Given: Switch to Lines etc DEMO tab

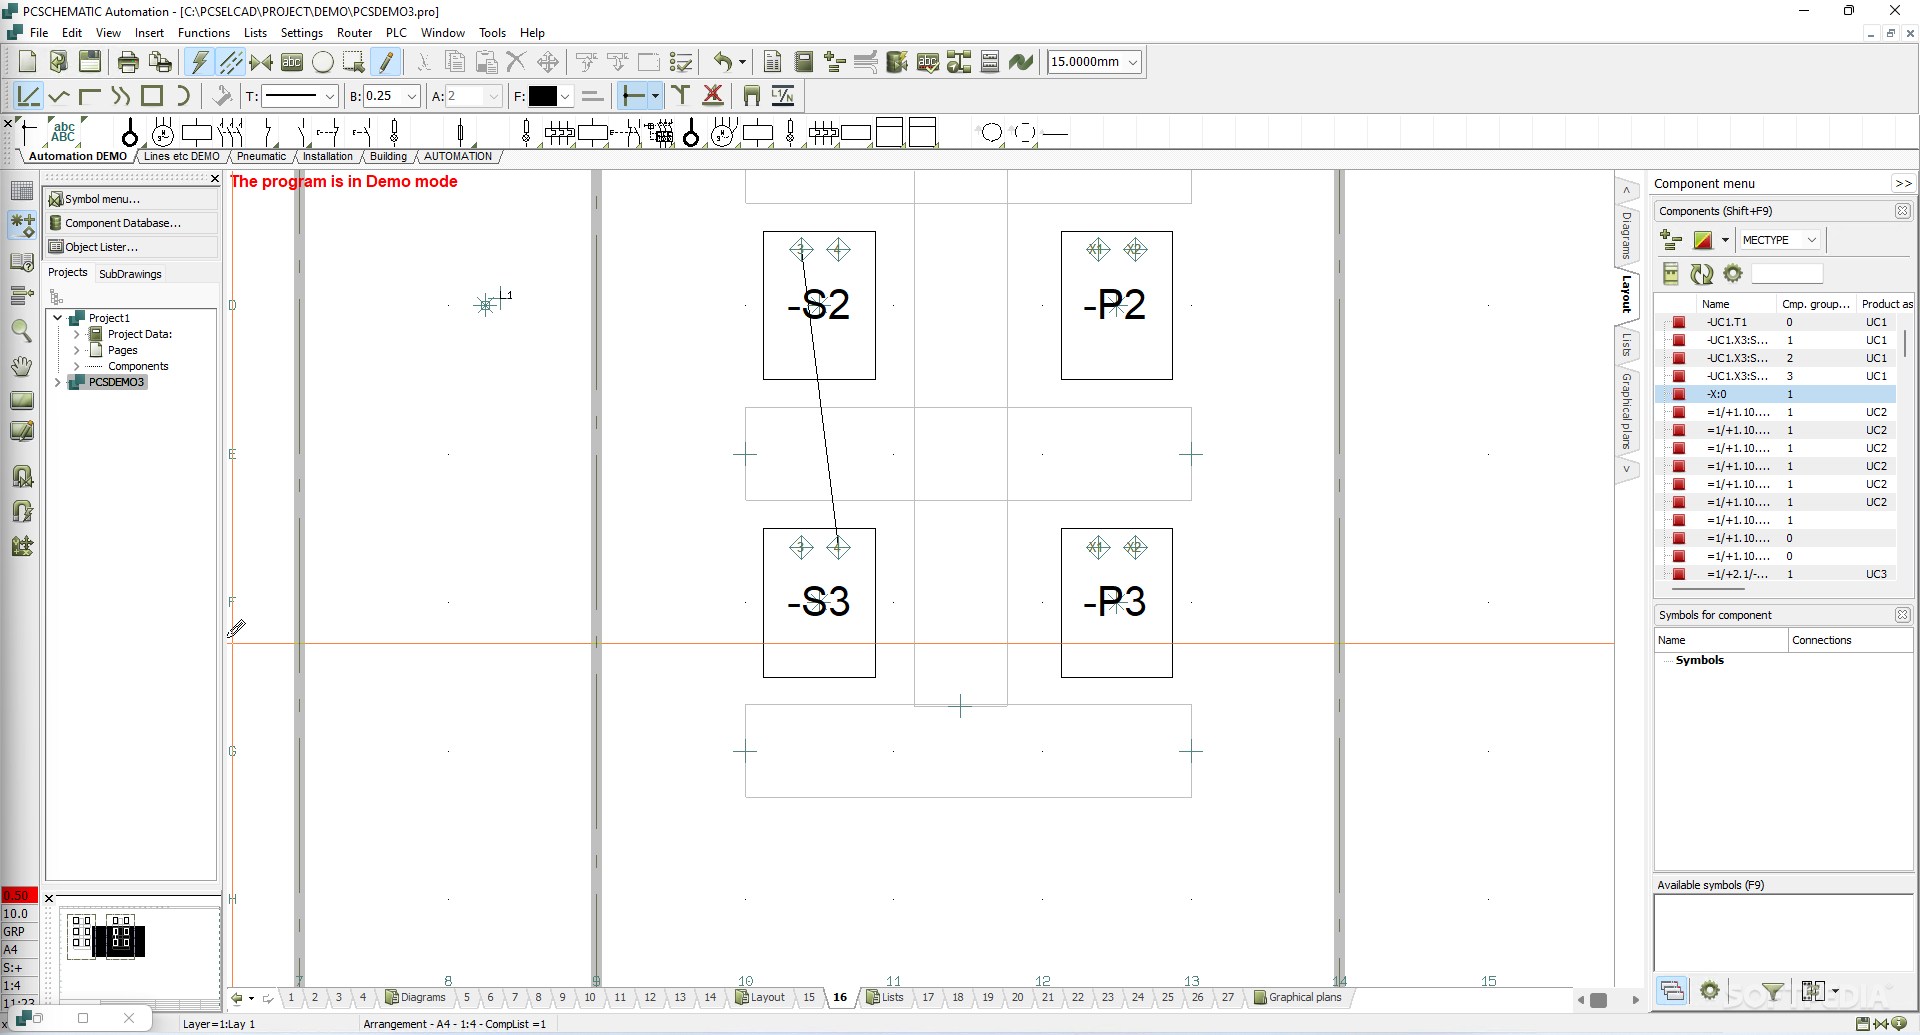Looking at the screenshot, I should click(x=181, y=156).
